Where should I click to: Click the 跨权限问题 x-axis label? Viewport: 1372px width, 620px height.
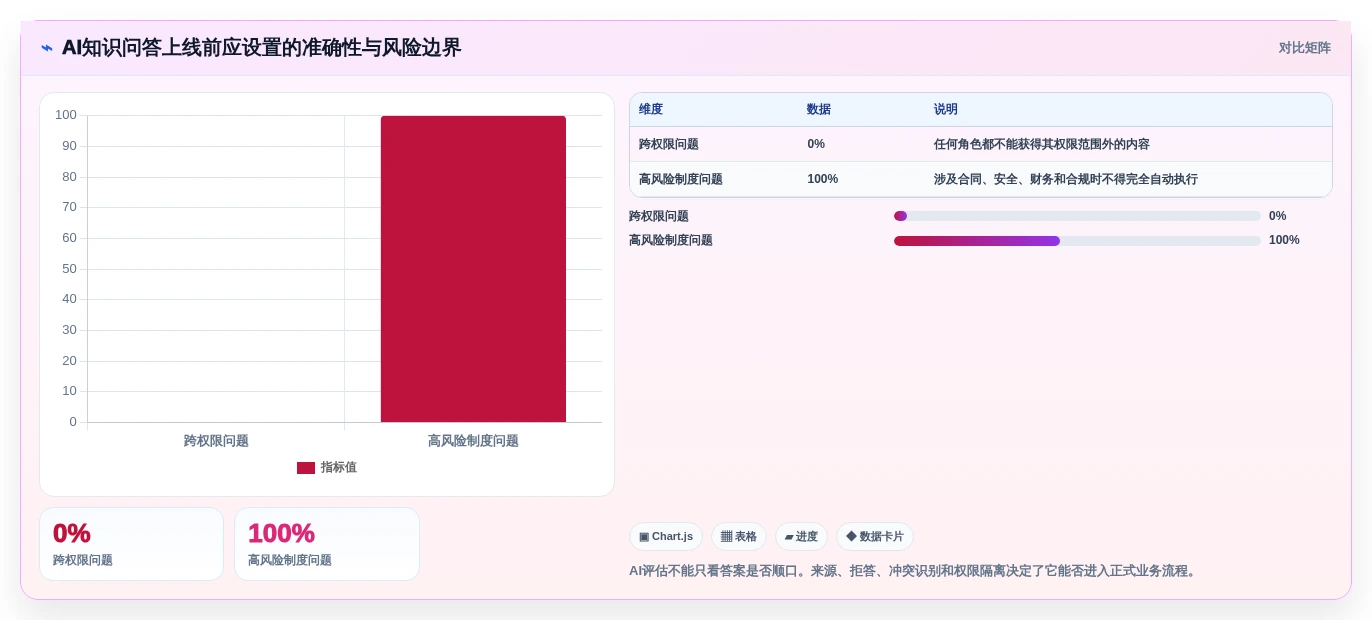216,441
